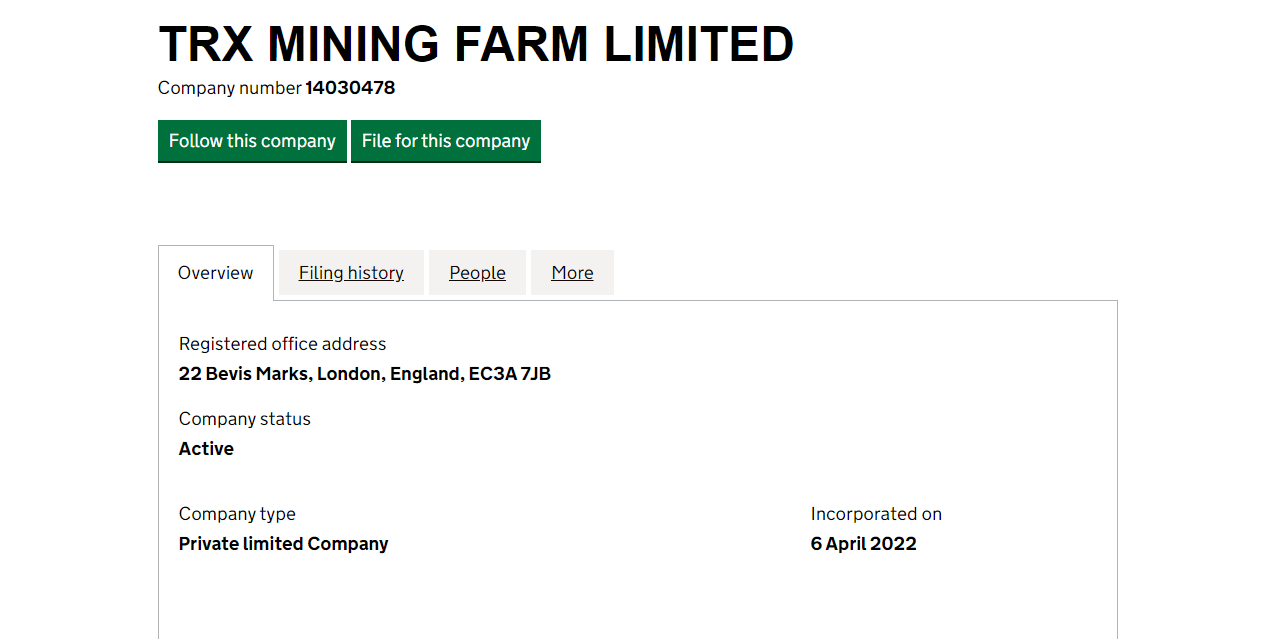Click the word 'England' in the address
Image resolution: width=1278 pixels, height=639 pixels.
[426, 374]
